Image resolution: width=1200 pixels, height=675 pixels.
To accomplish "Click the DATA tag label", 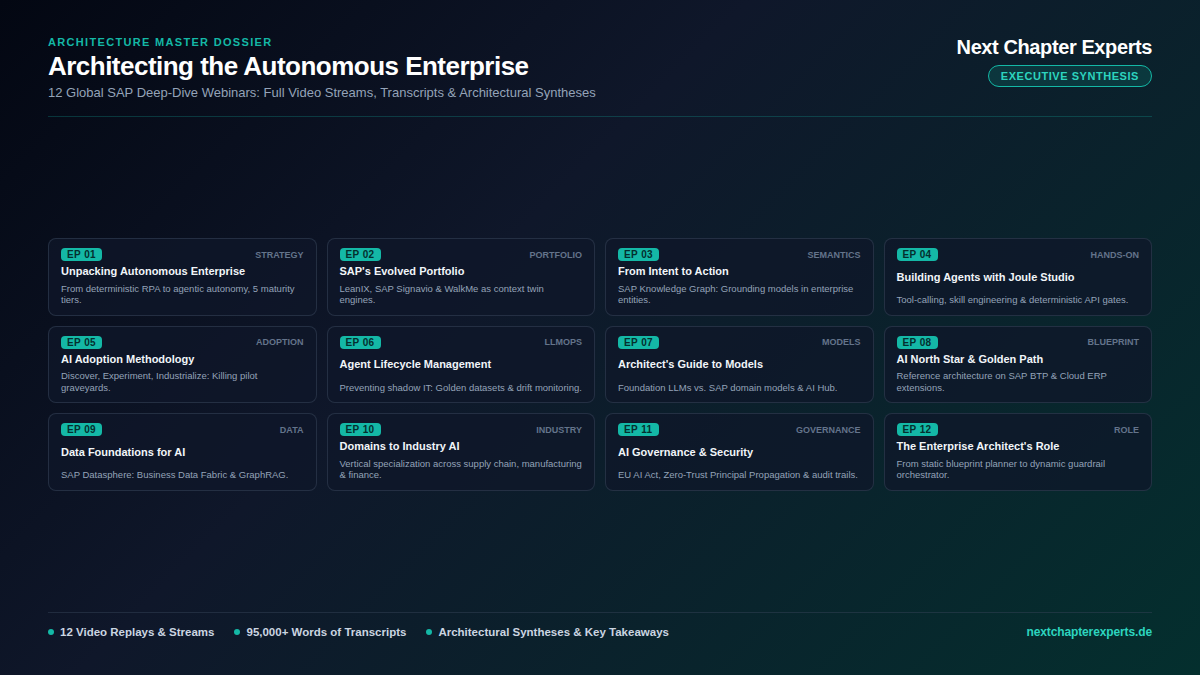I will (291, 430).
